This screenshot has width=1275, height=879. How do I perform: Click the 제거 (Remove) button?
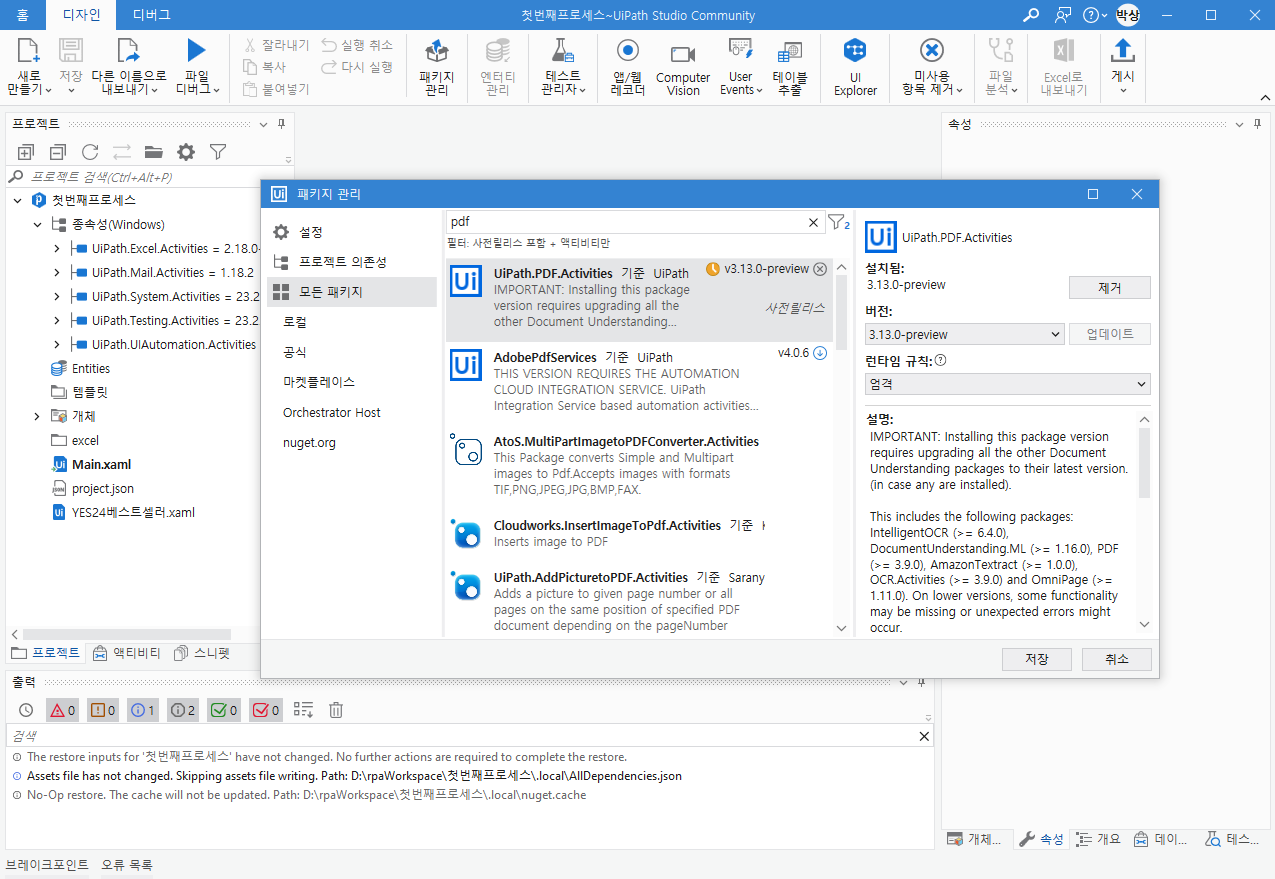tap(1109, 288)
